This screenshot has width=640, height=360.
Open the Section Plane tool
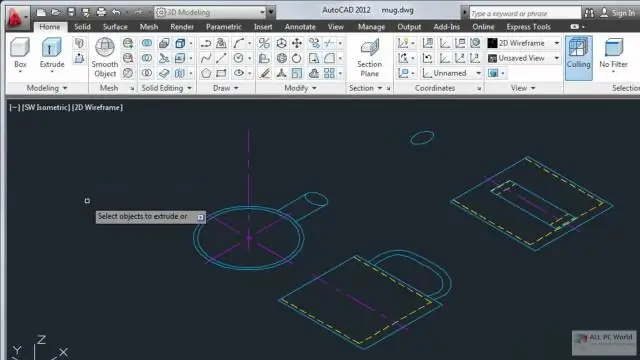tap(369, 57)
